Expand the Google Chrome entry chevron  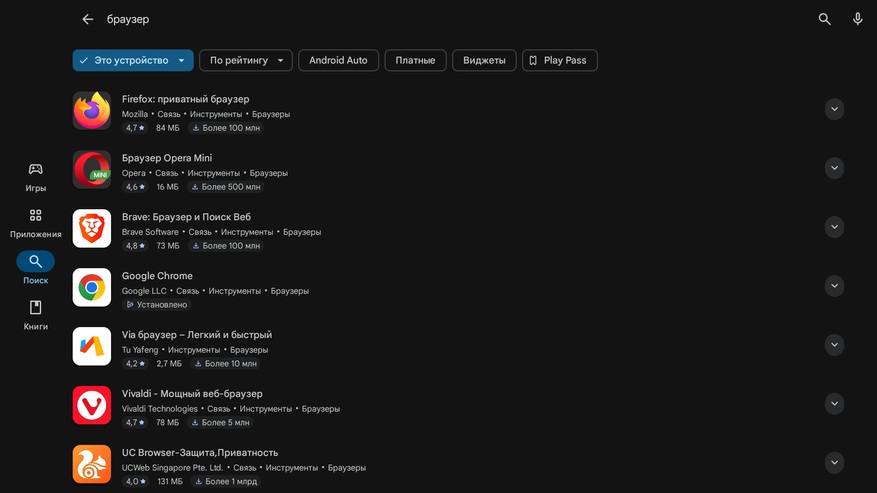834,286
